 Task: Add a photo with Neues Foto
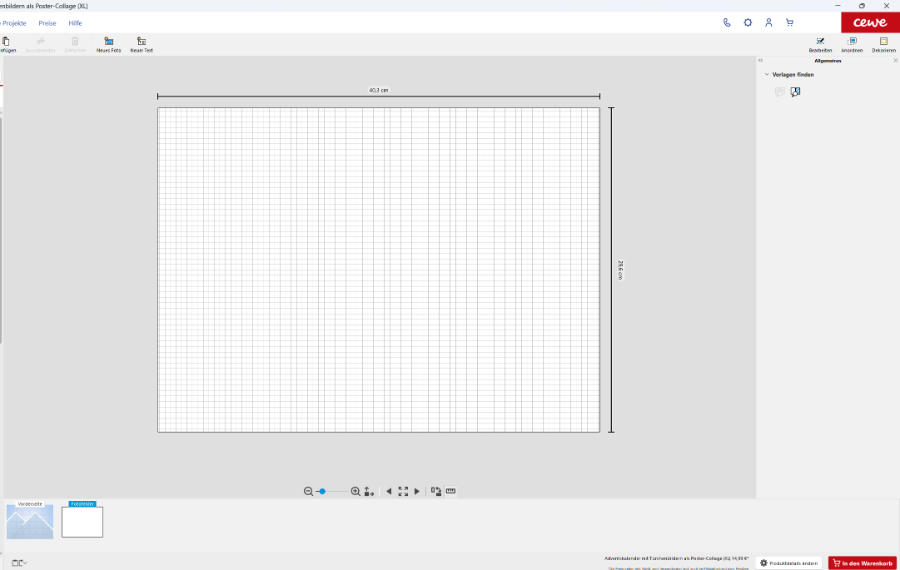click(x=108, y=45)
